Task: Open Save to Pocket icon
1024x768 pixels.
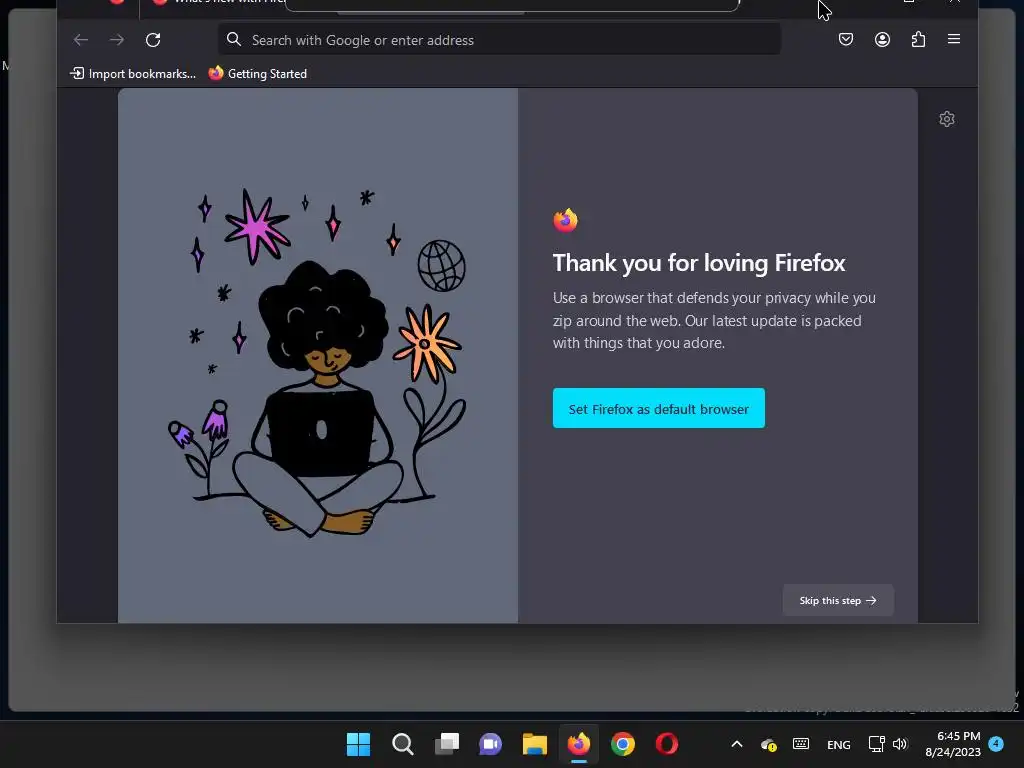Action: point(846,40)
